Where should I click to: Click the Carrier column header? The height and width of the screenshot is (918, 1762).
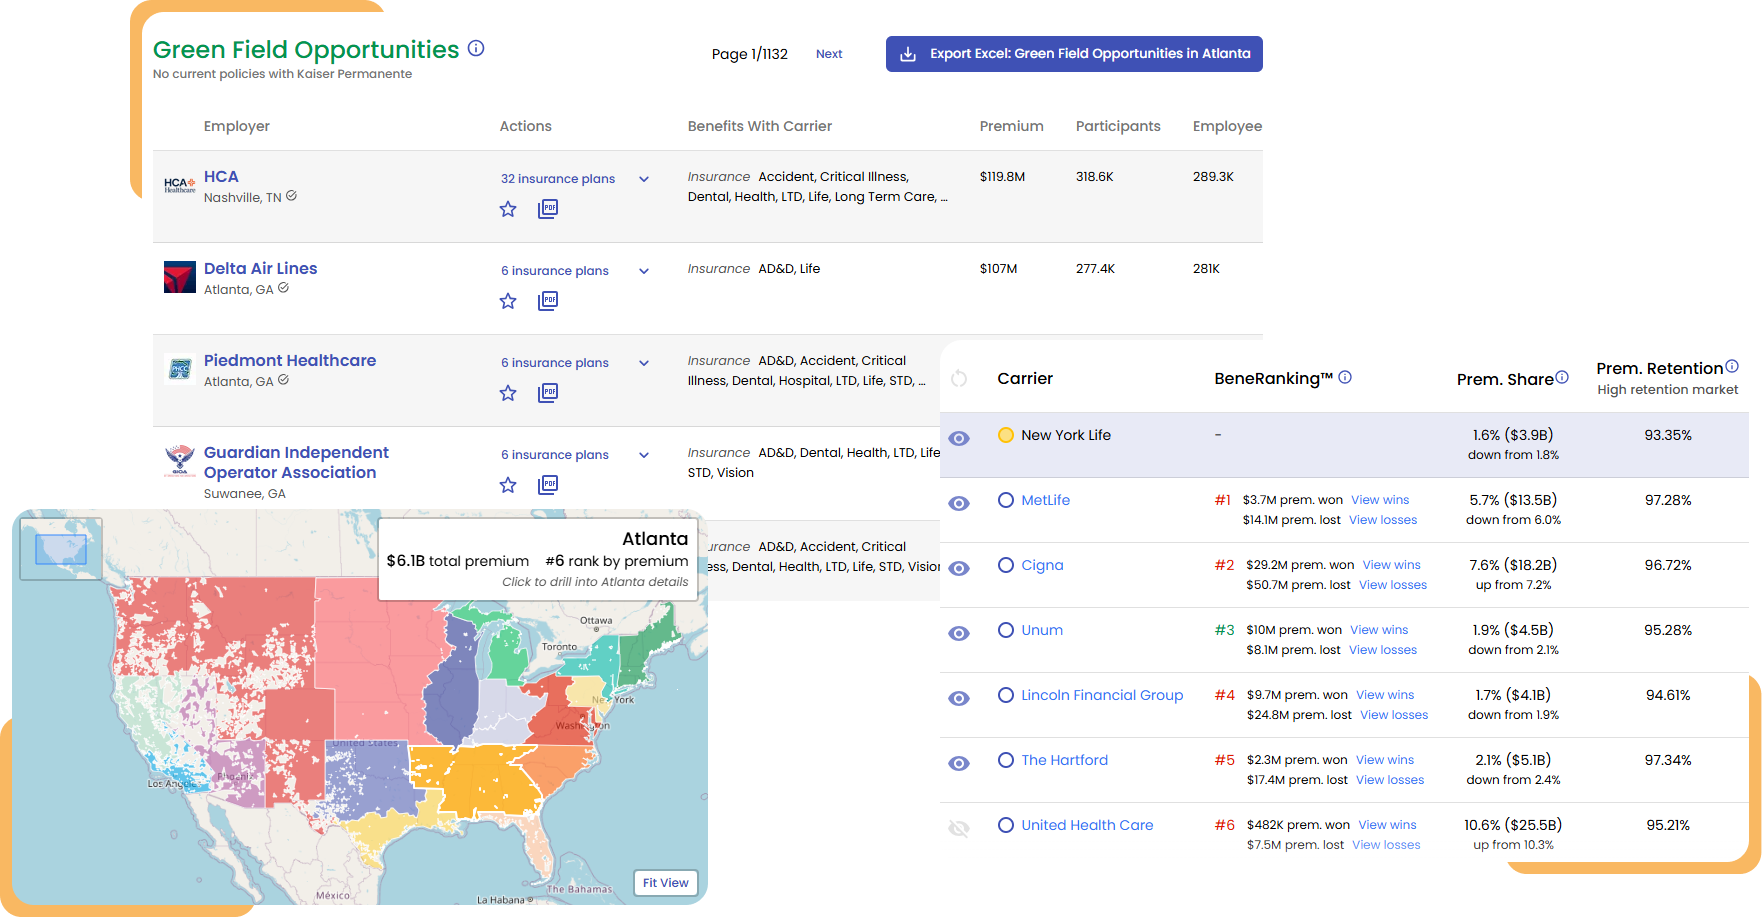pos(1025,378)
